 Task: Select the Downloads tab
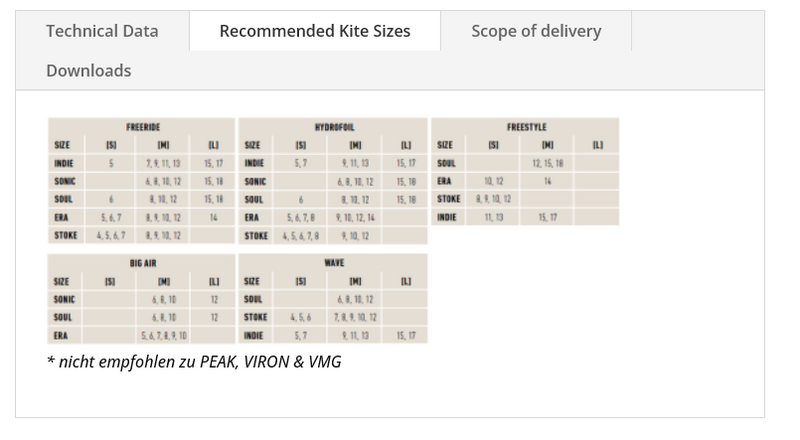(x=89, y=70)
